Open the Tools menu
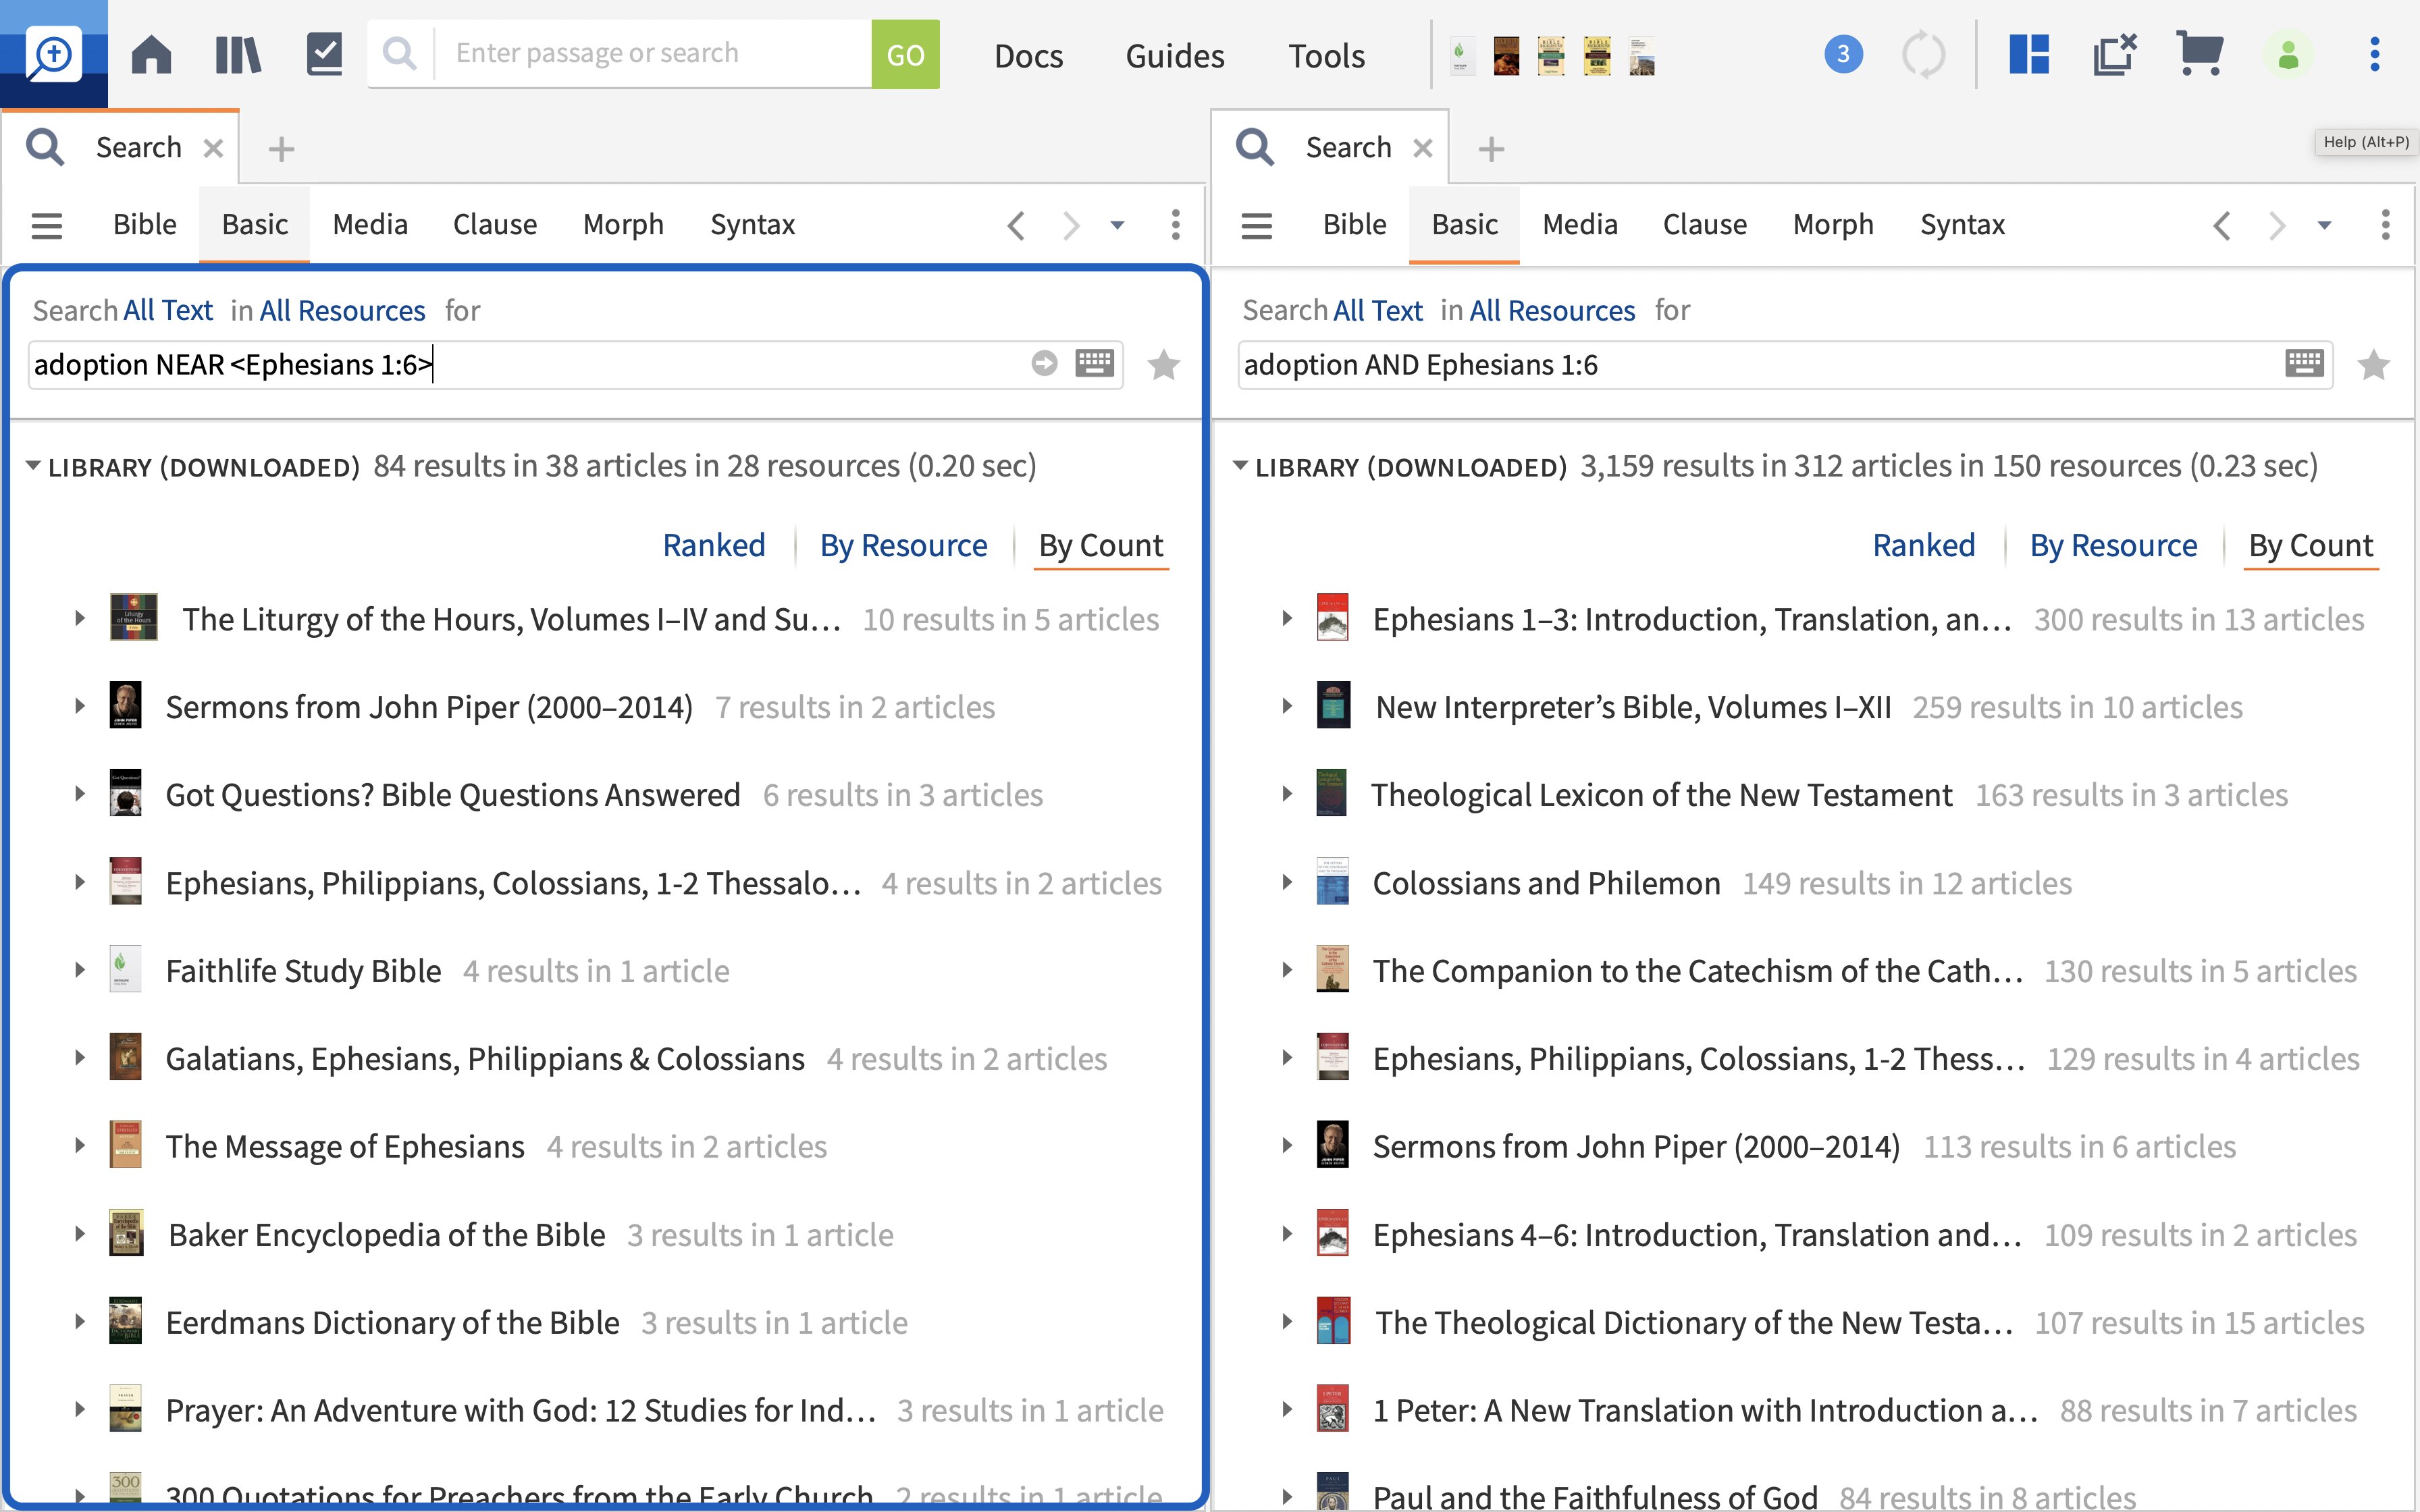 point(1326,56)
